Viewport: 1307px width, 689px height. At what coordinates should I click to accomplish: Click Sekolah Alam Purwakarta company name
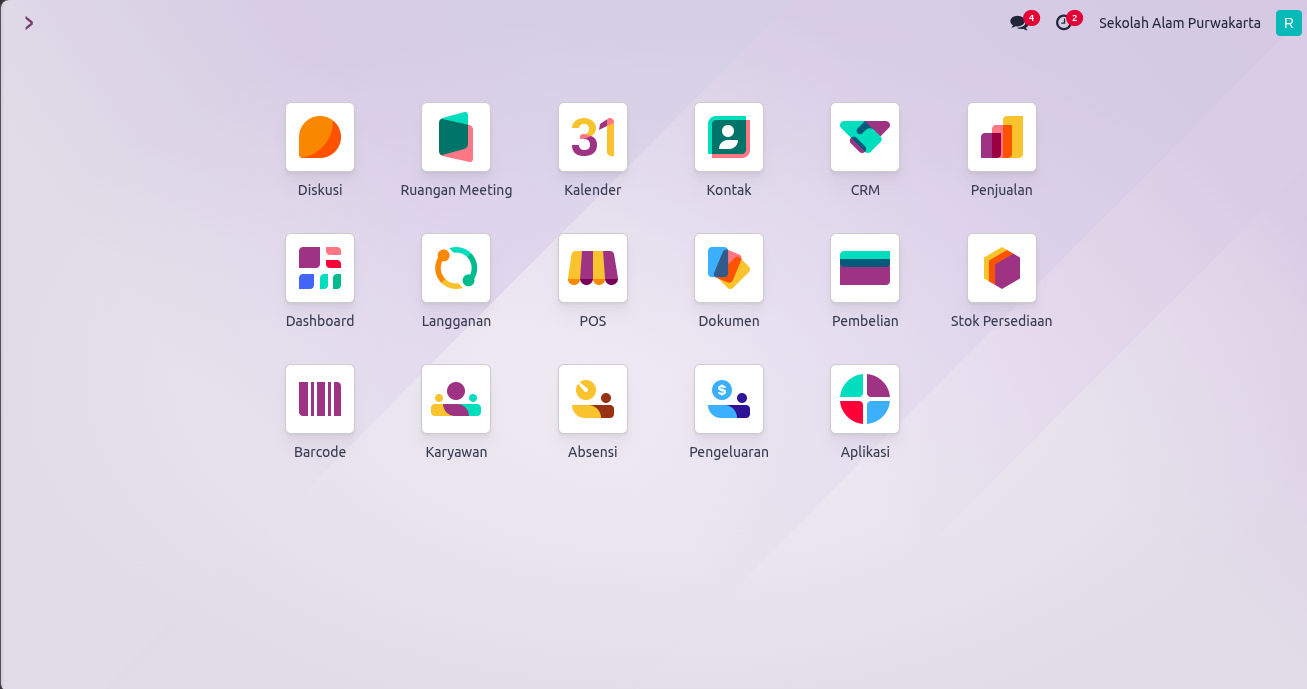(x=1180, y=23)
